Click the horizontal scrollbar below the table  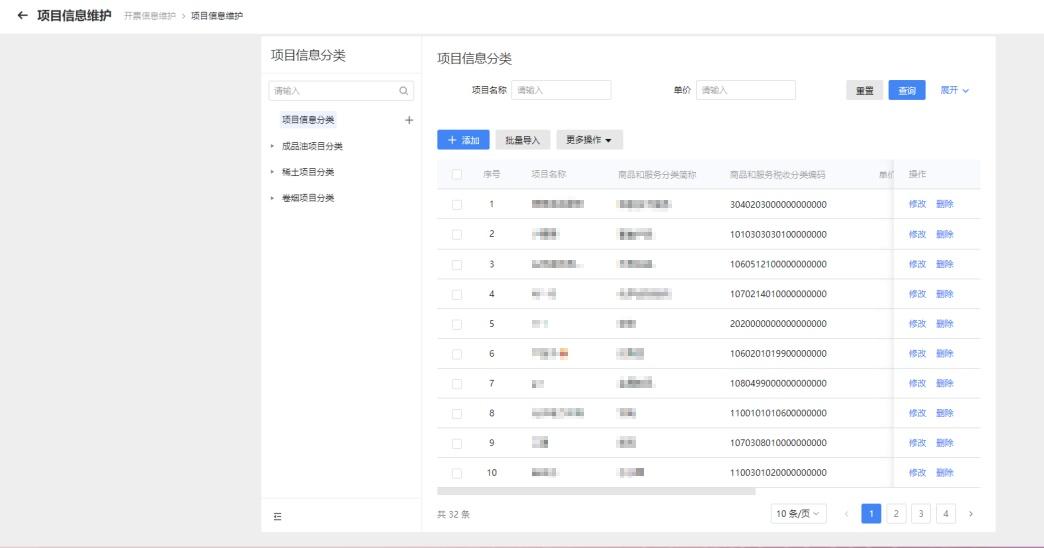pyautogui.click(x=596, y=492)
